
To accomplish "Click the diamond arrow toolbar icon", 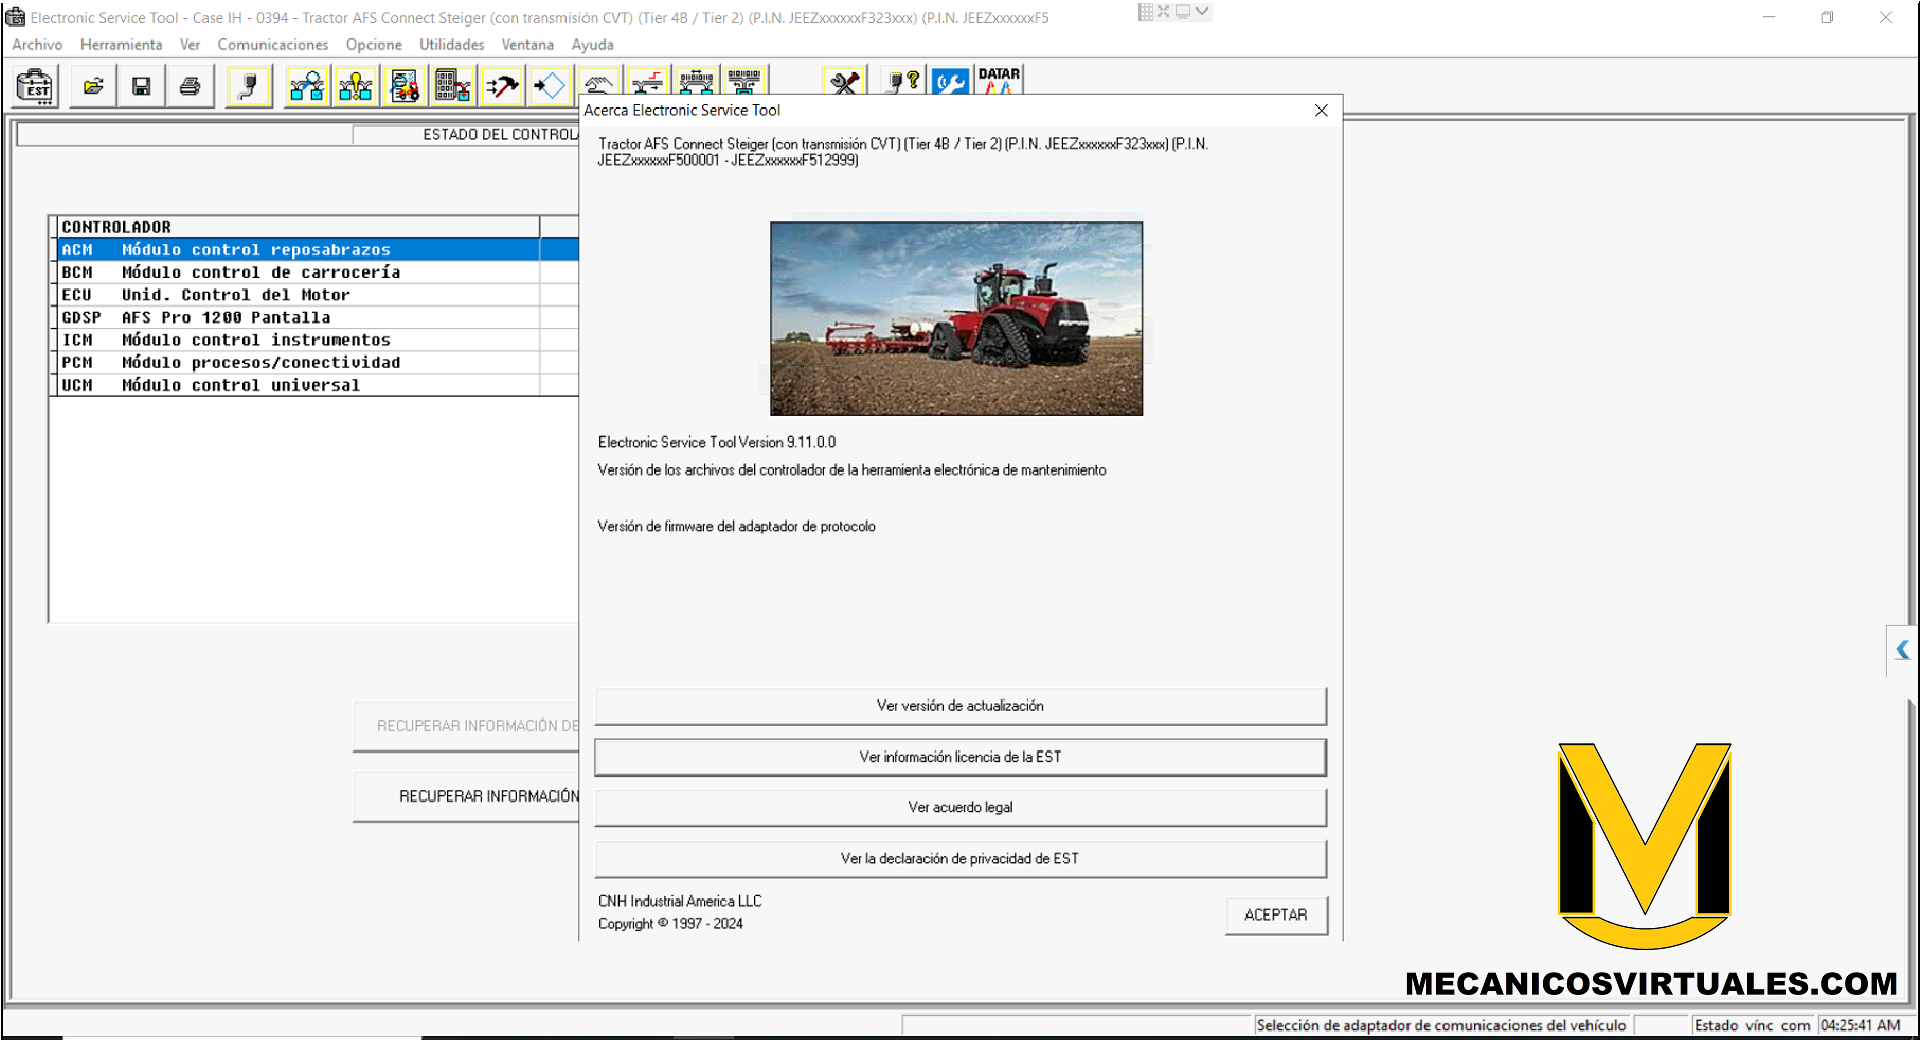I will (x=550, y=86).
